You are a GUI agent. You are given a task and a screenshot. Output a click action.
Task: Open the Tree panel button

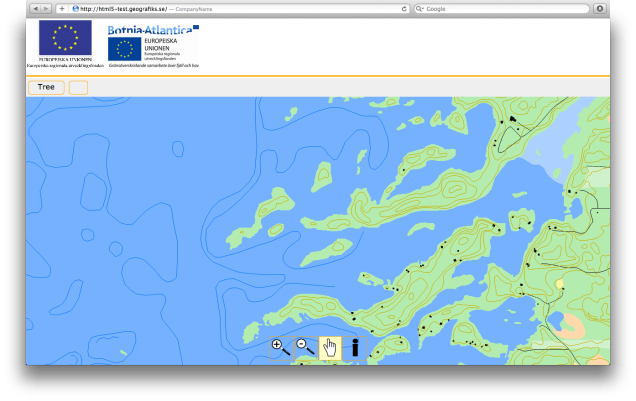(46, 87)
